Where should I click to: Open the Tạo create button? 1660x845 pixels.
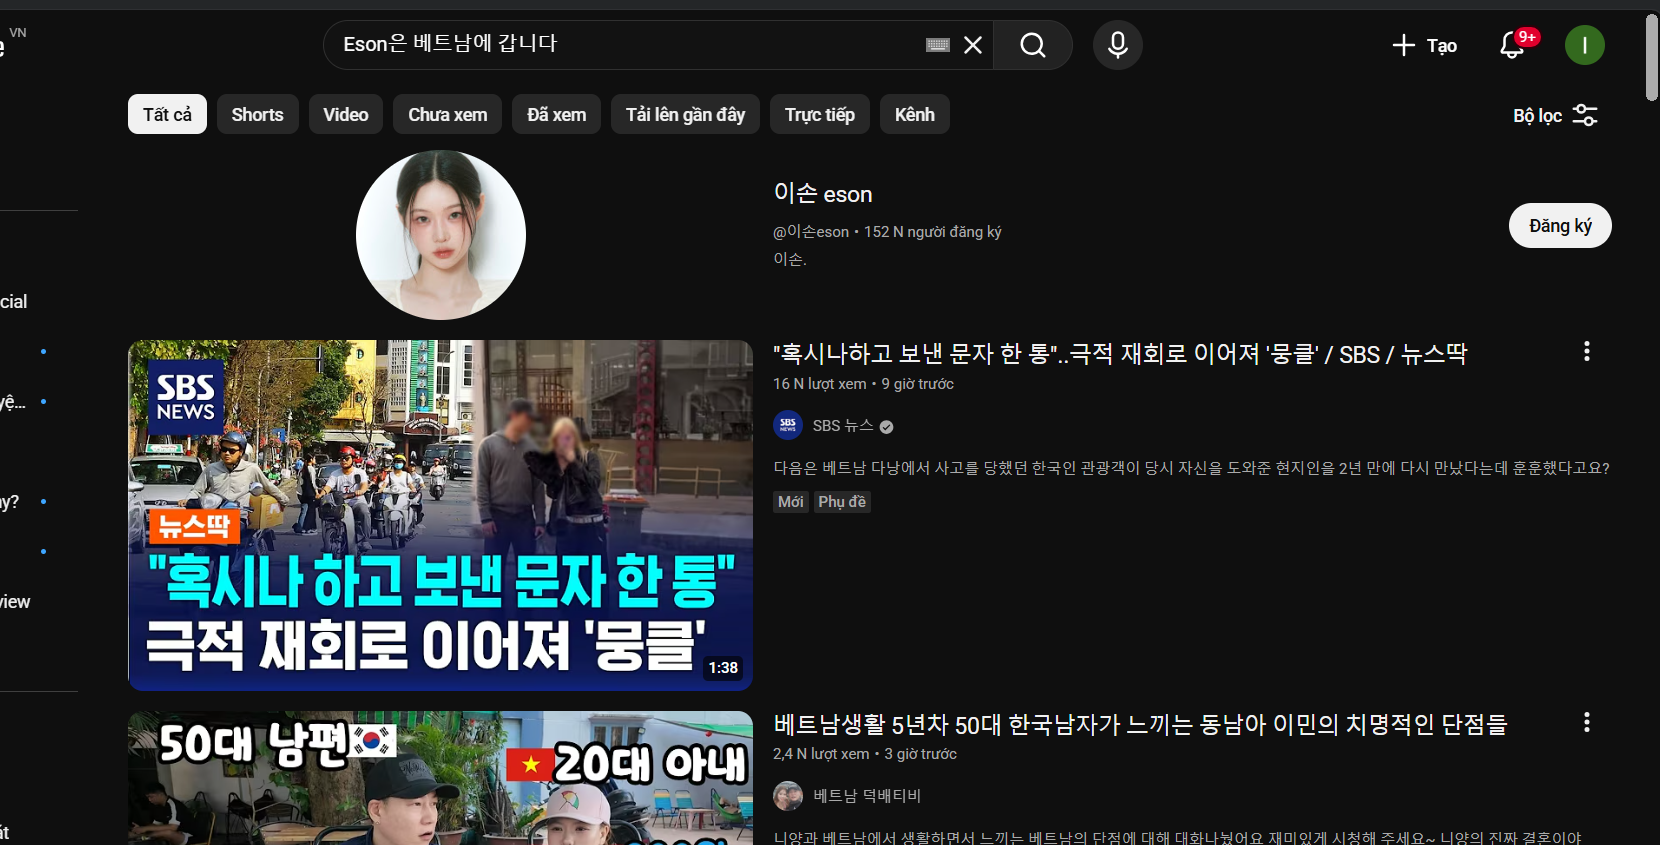click(x=1425, y=45)
